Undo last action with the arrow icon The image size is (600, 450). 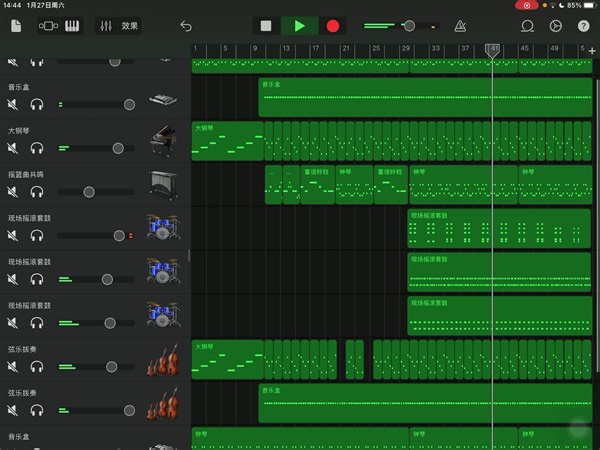pos(186,26)
